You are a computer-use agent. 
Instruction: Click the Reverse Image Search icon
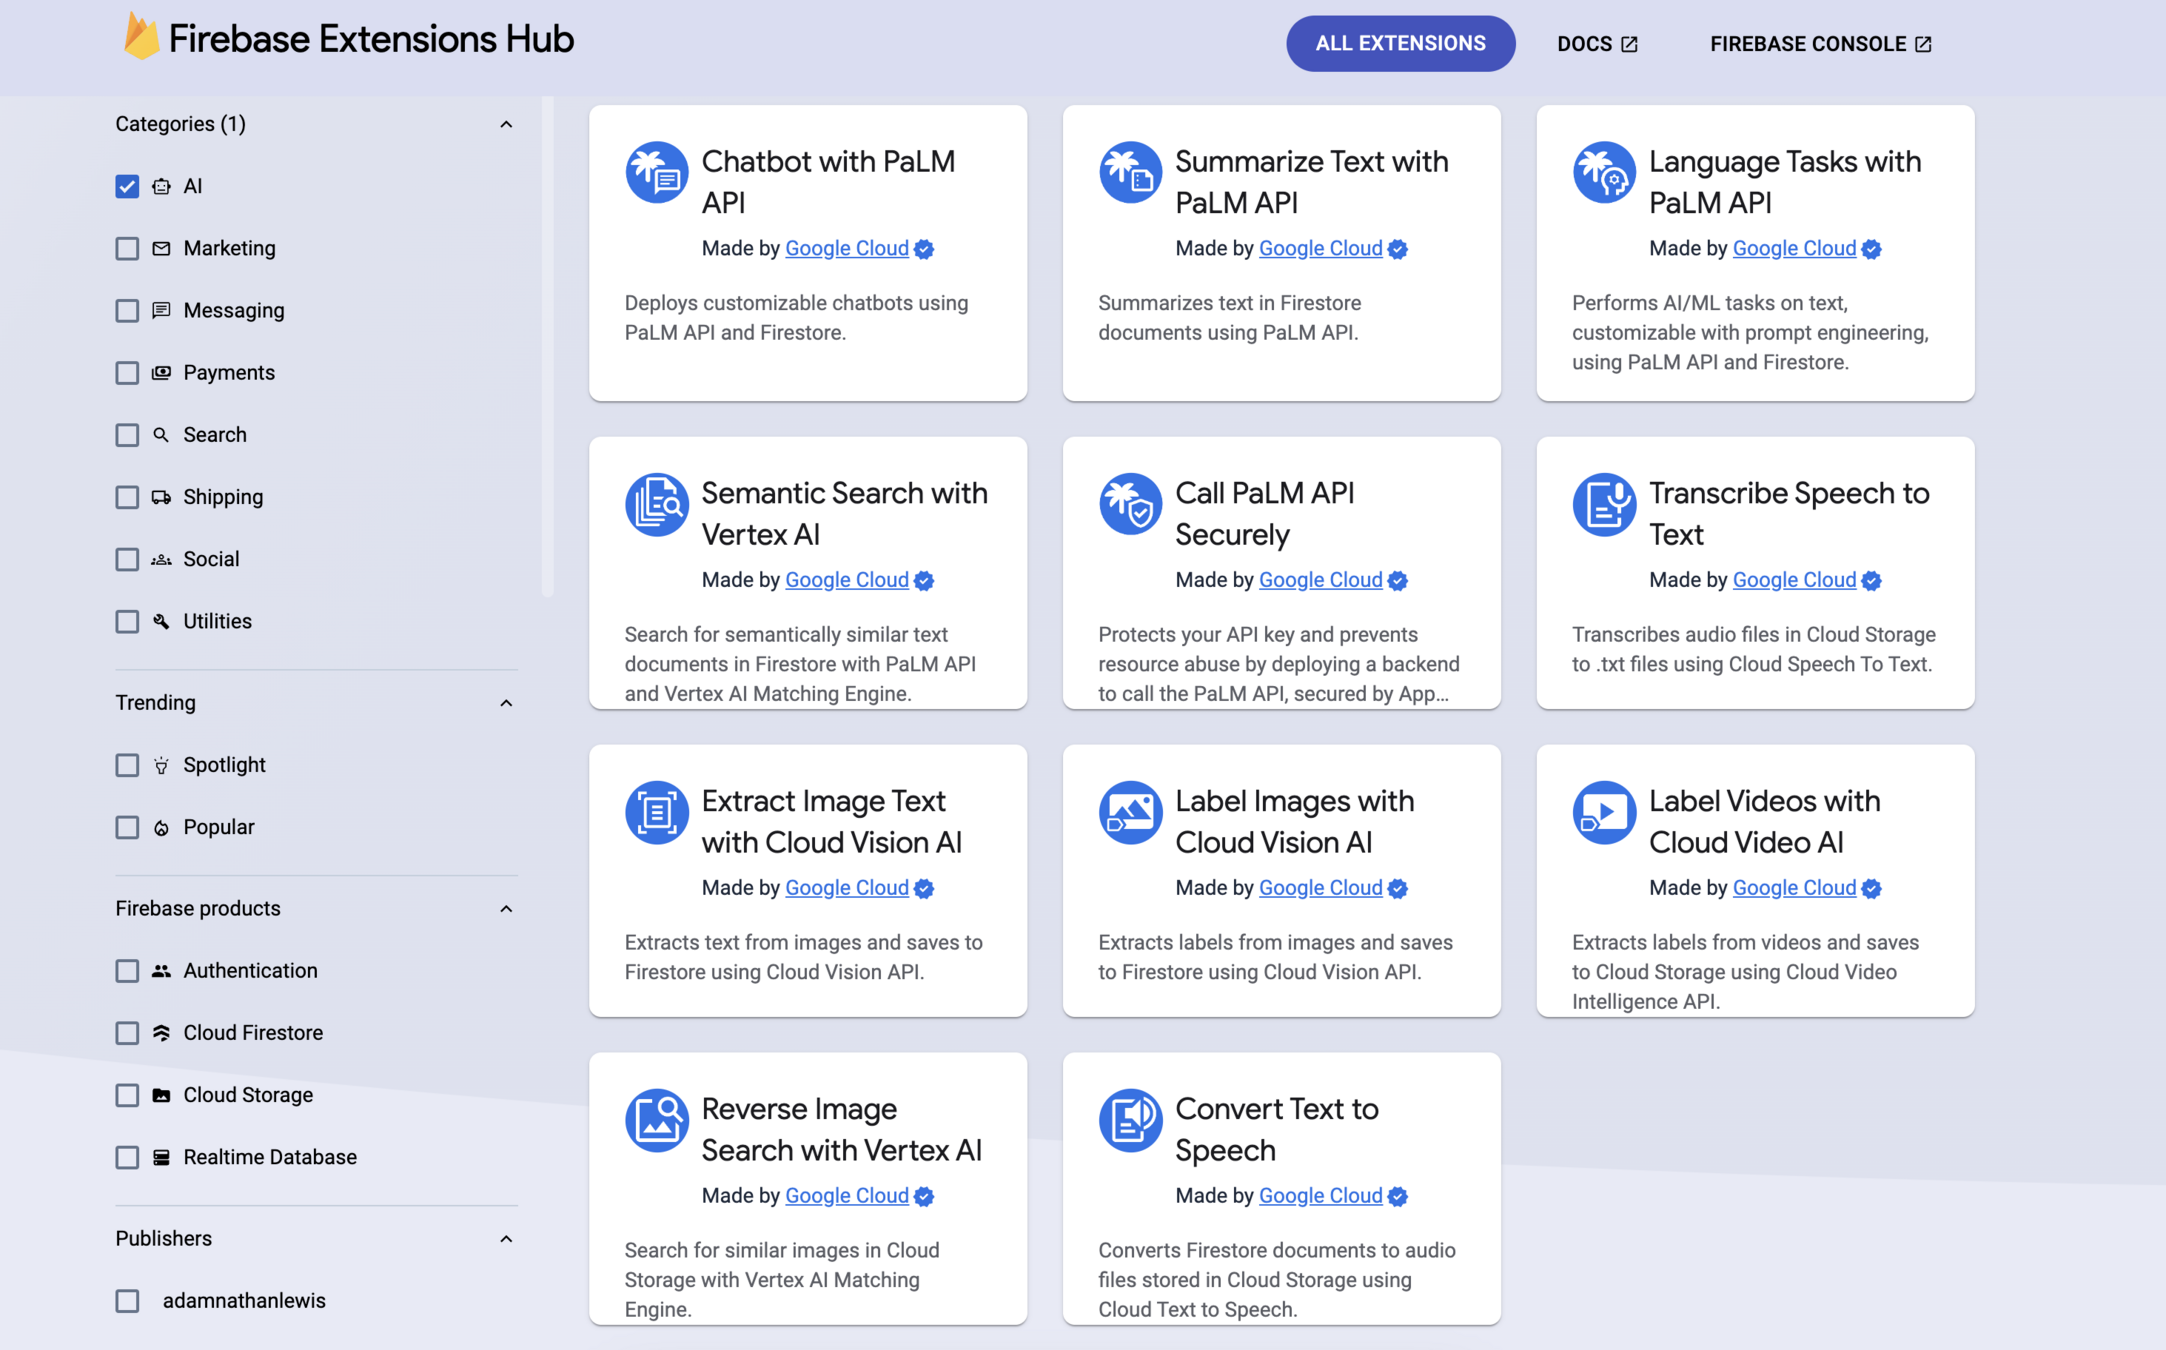click(656, 1120)
